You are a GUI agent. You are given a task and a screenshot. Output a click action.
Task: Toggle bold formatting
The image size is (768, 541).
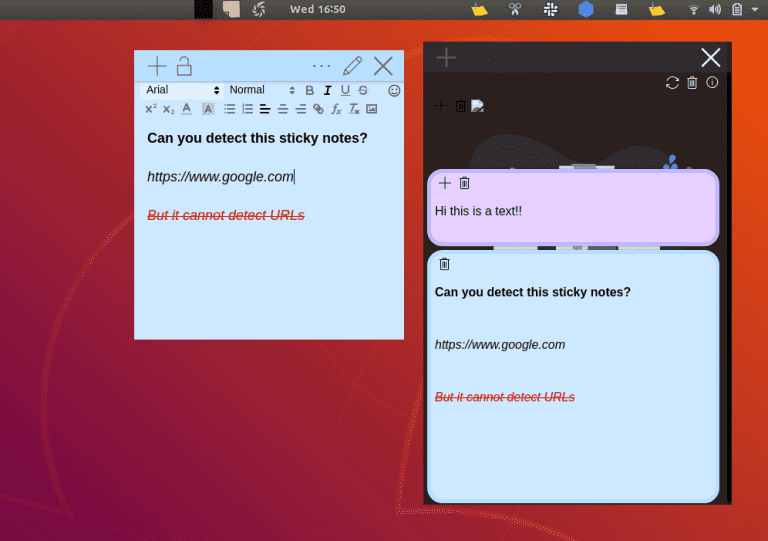[310, 91]
